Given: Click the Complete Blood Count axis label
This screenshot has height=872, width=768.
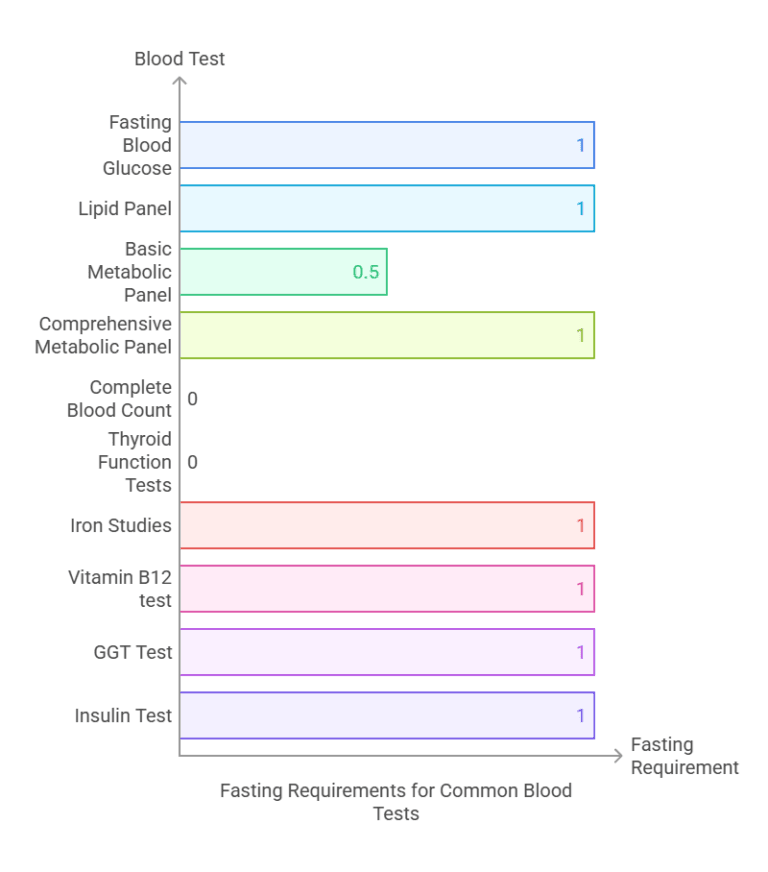Looking at the screenshot, I should coord(119,398).
